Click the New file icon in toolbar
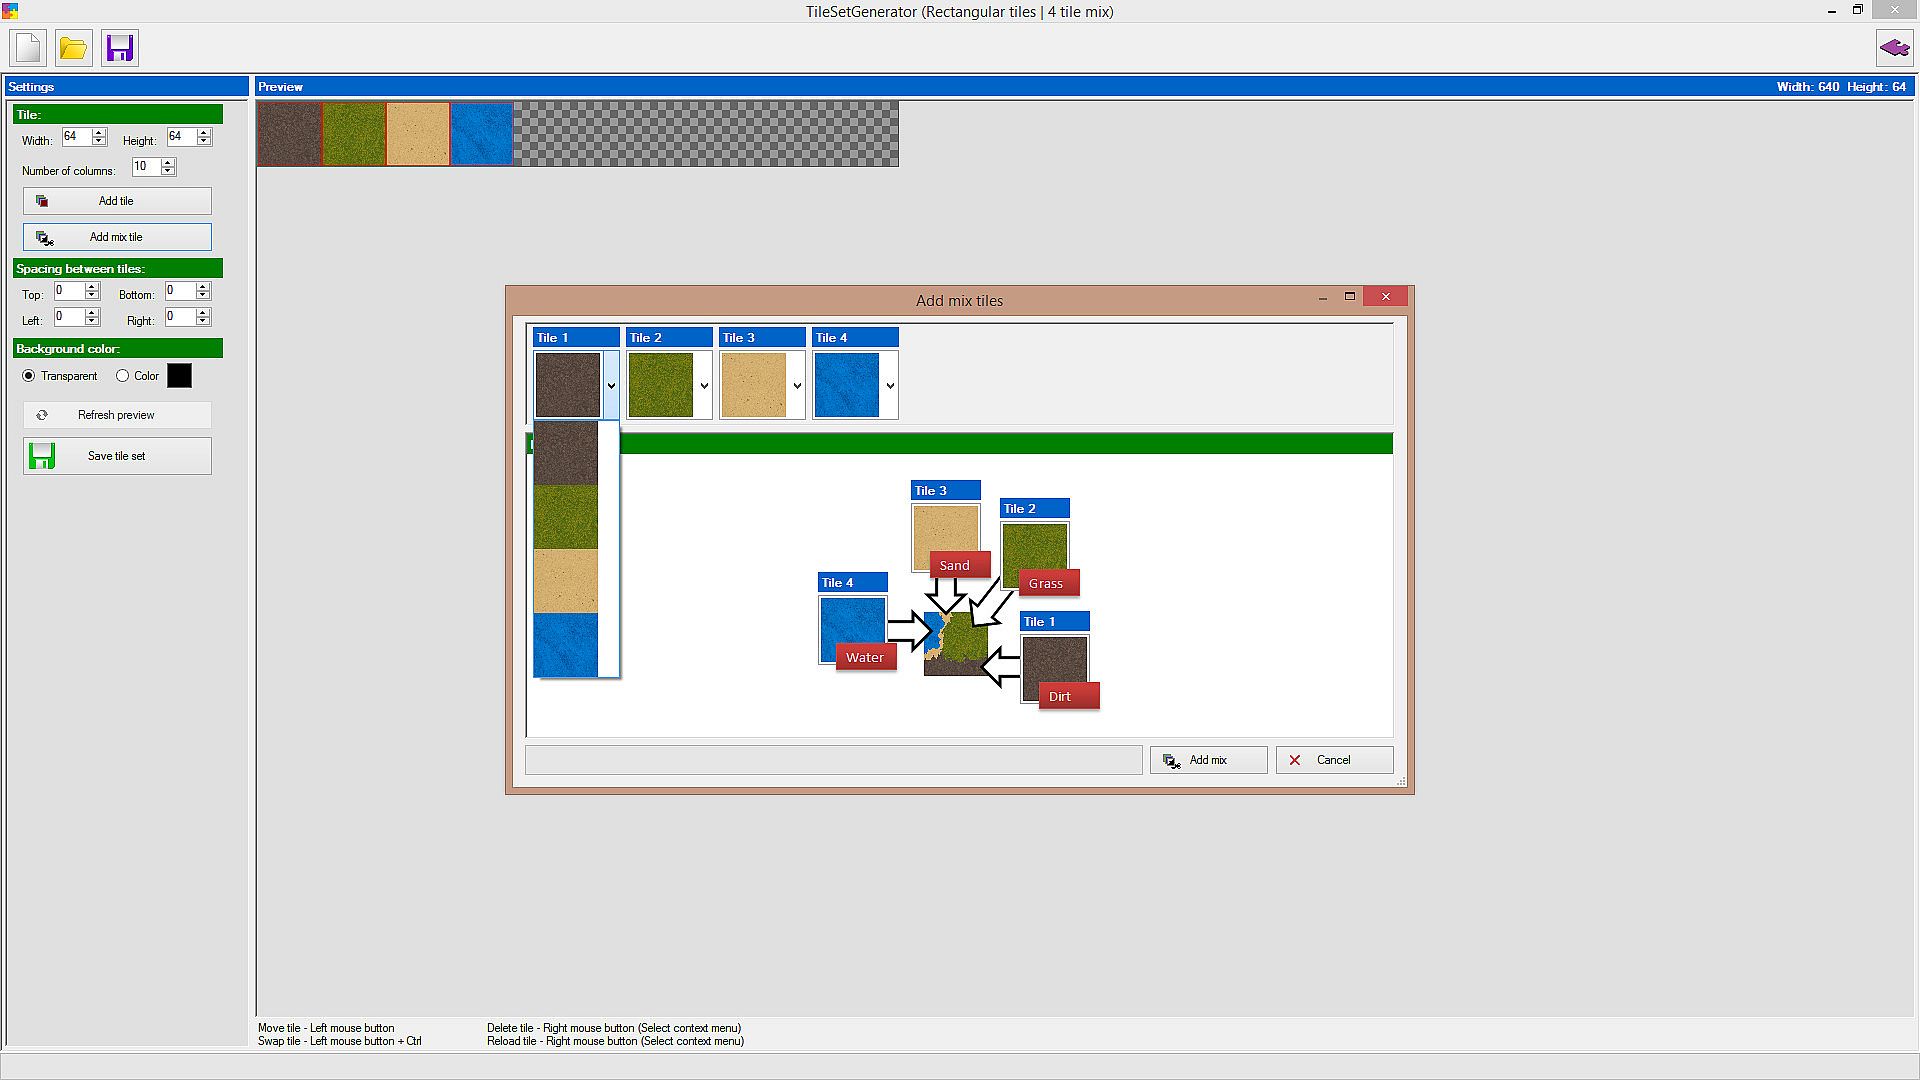 28,48
